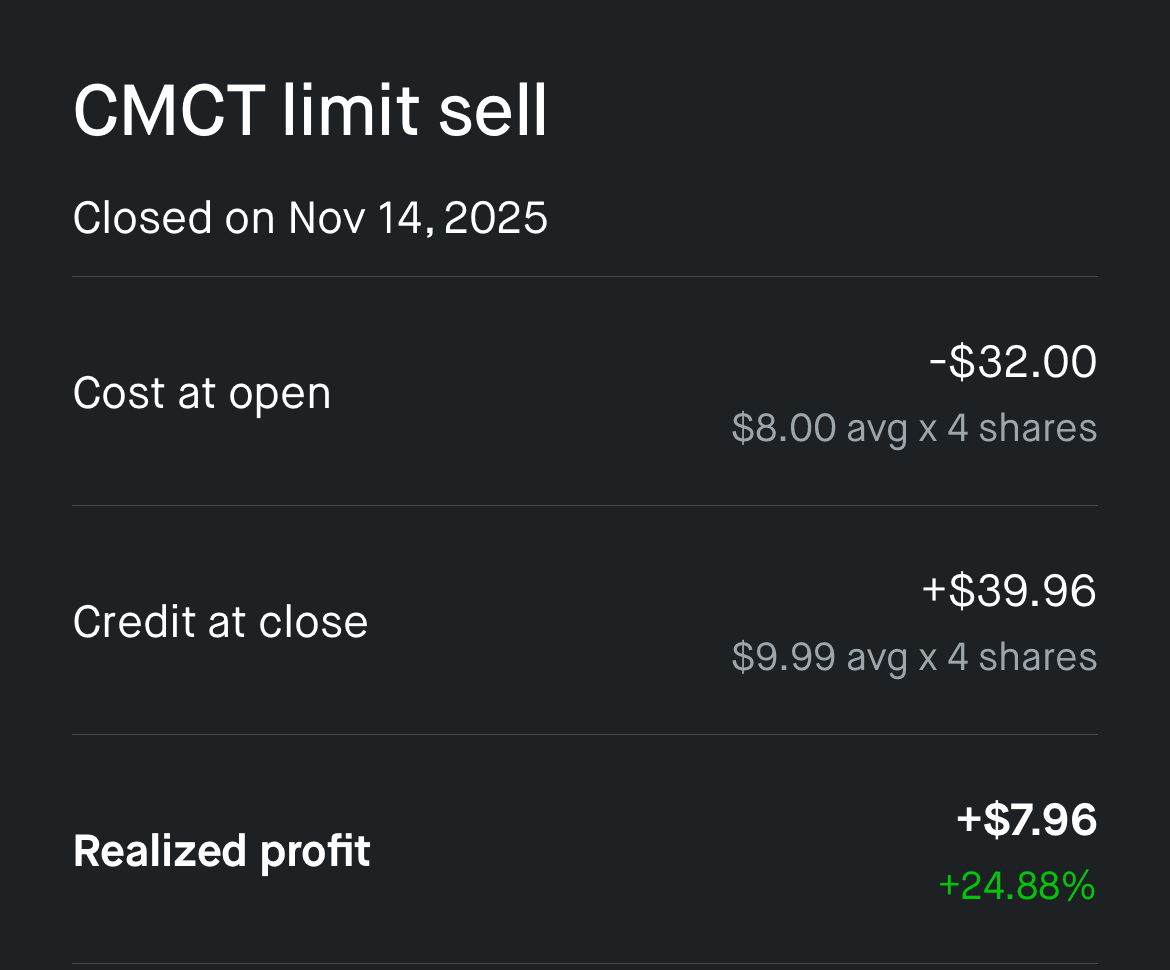Click the word 'sell' in heading
The image size is (1170, 970).
click(x=494, y=110)
